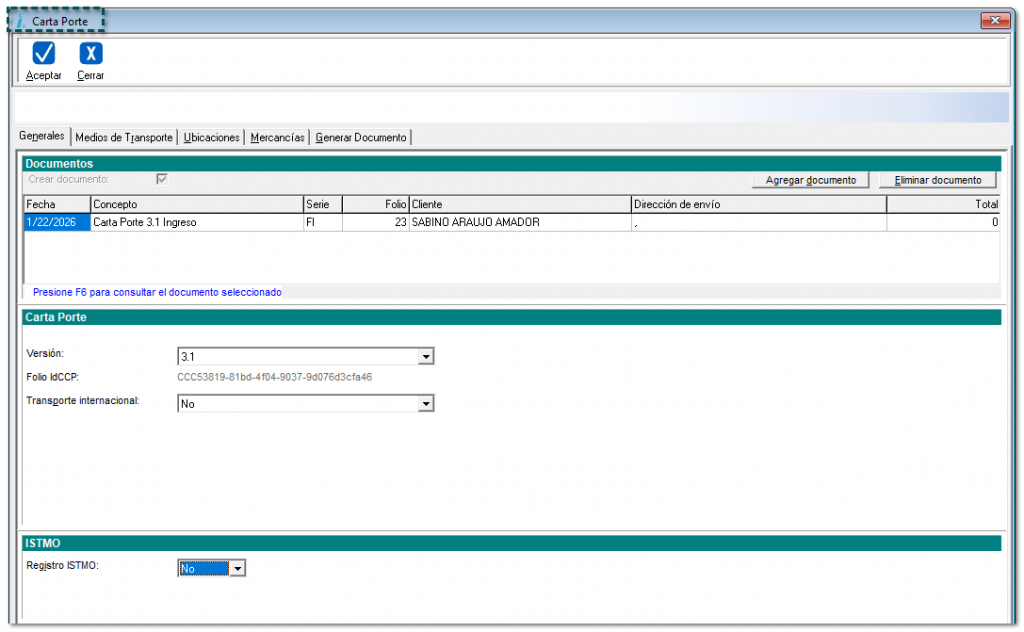Expand the Registro ISTMO dropdown
Viewport: 1024px width, 632px height.
click(237, 569)
